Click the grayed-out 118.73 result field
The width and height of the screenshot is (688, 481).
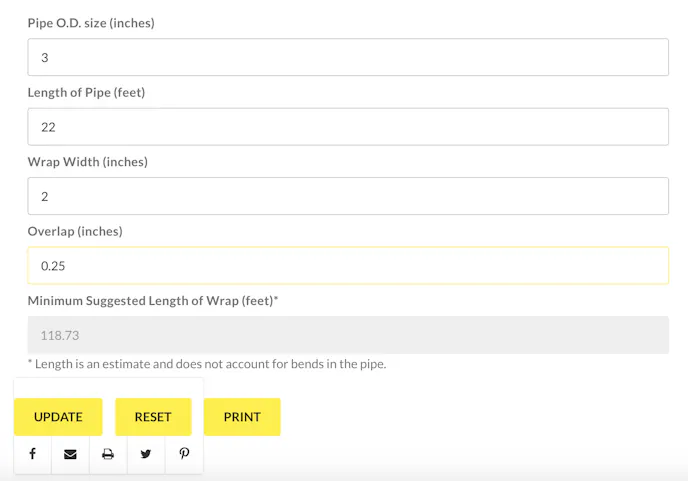[347, 335]
